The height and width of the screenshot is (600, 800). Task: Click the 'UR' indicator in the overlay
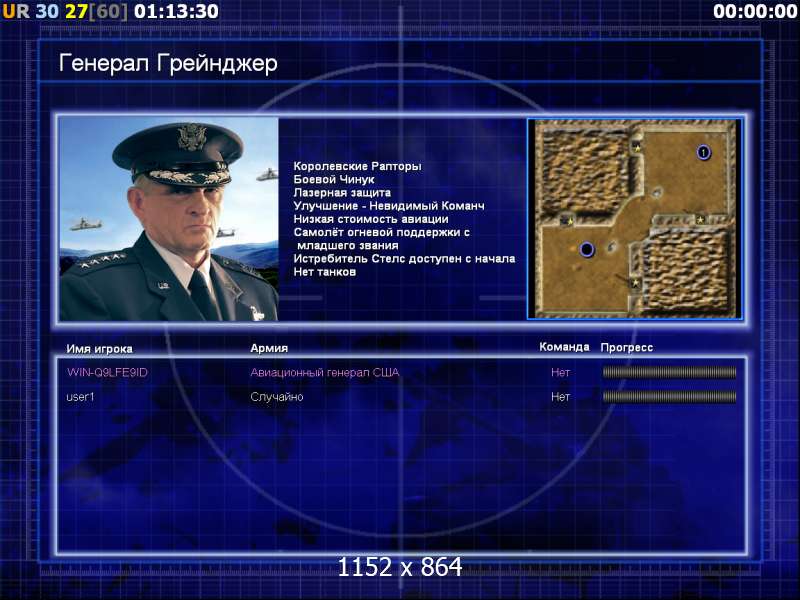point(16,11)
